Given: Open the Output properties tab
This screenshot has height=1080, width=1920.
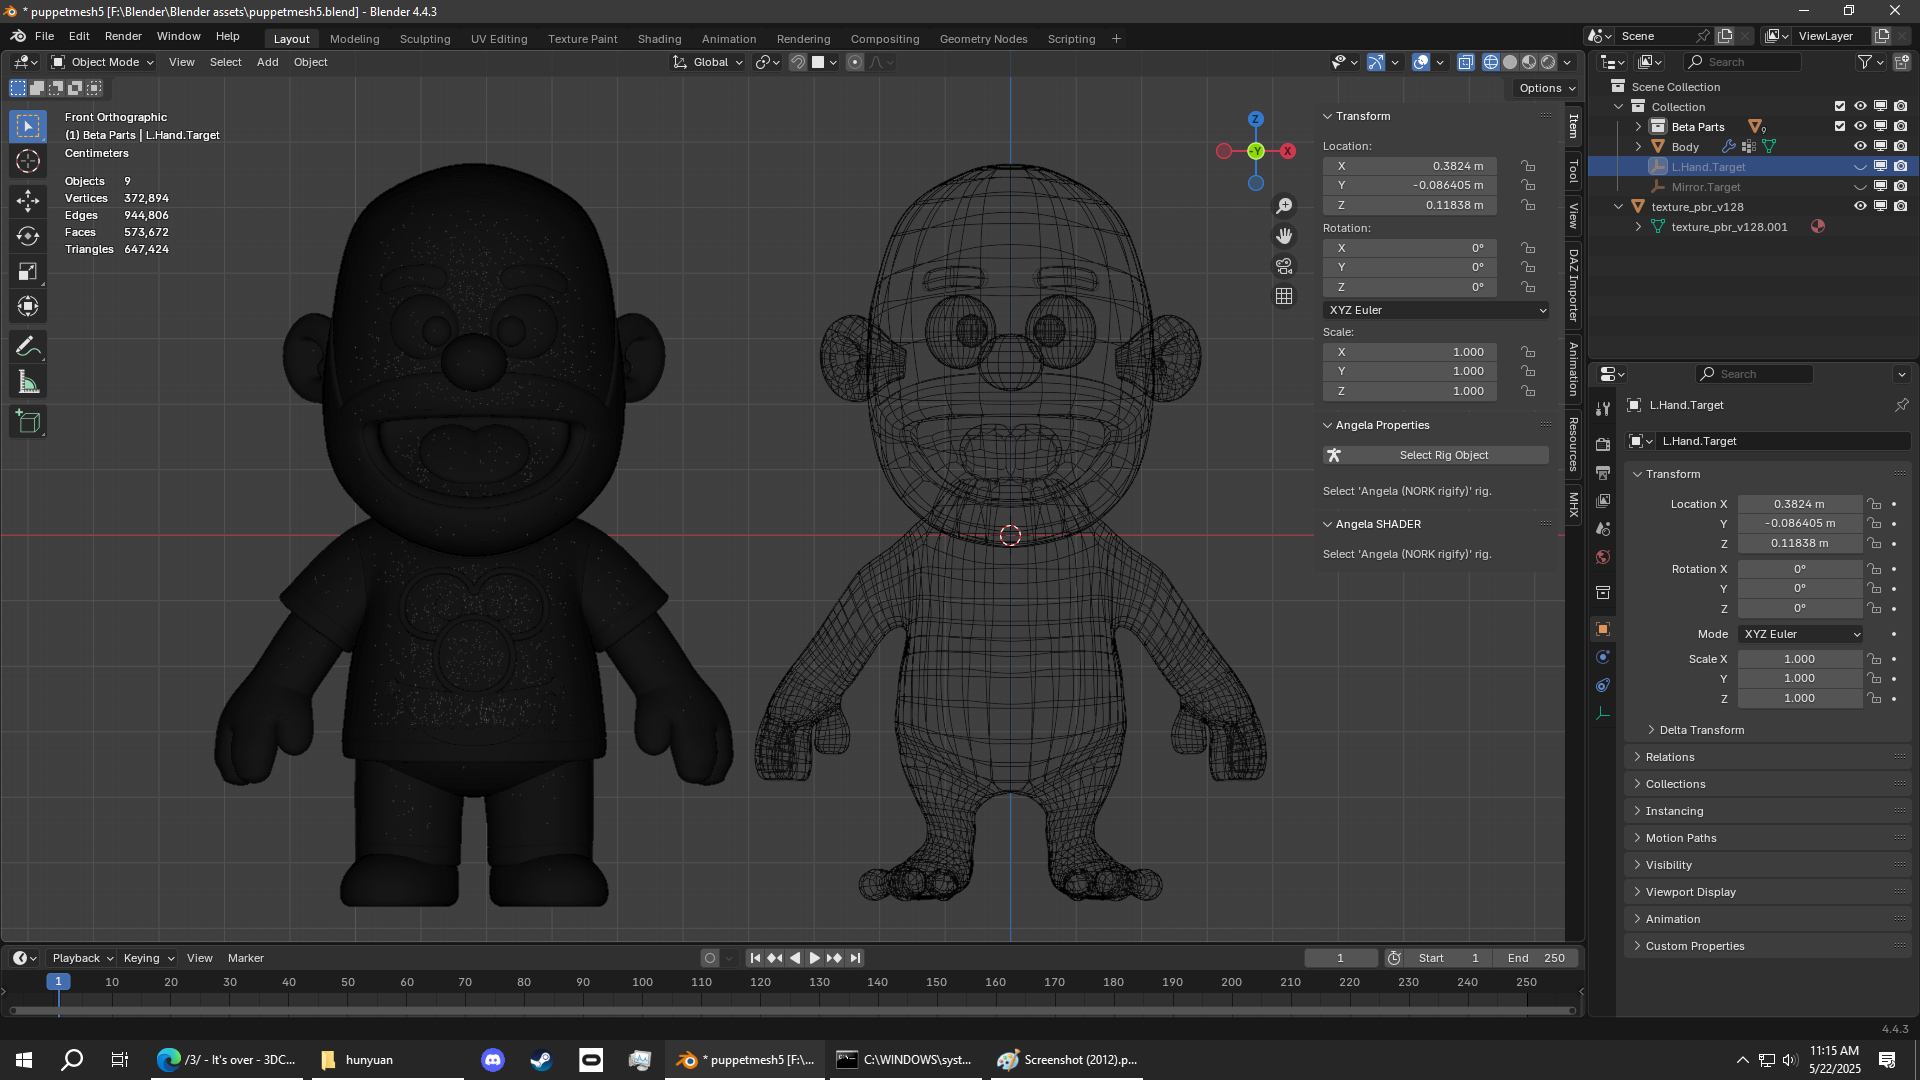Looking at the screenshot, I should pyautogui.click(x=1603, y=472).
